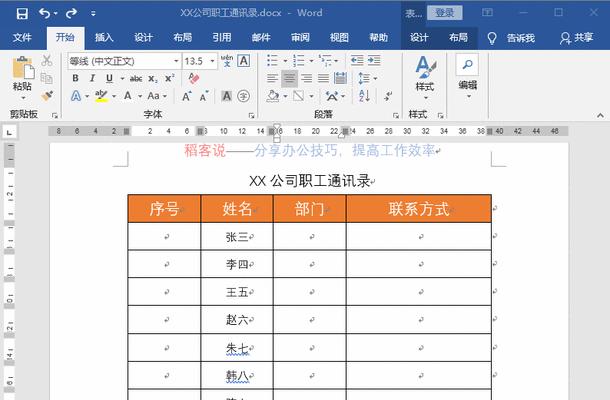Toggle show/hide paragraph marks
610x400 pixels.
pyautogui.click(x=388, y=96)
